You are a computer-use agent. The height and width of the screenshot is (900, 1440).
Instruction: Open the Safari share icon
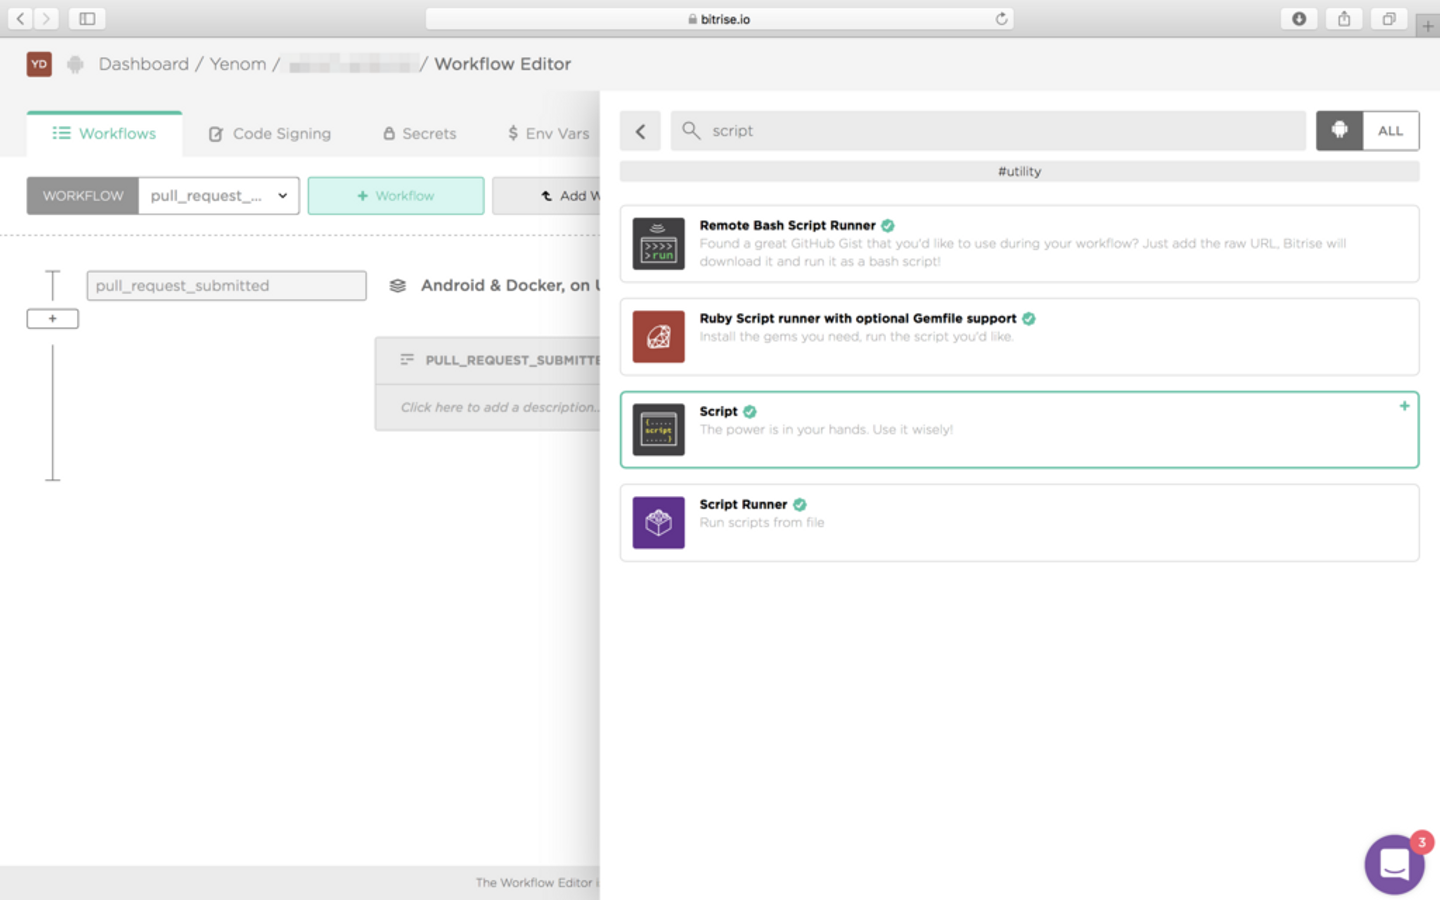tap(1344, 19)
